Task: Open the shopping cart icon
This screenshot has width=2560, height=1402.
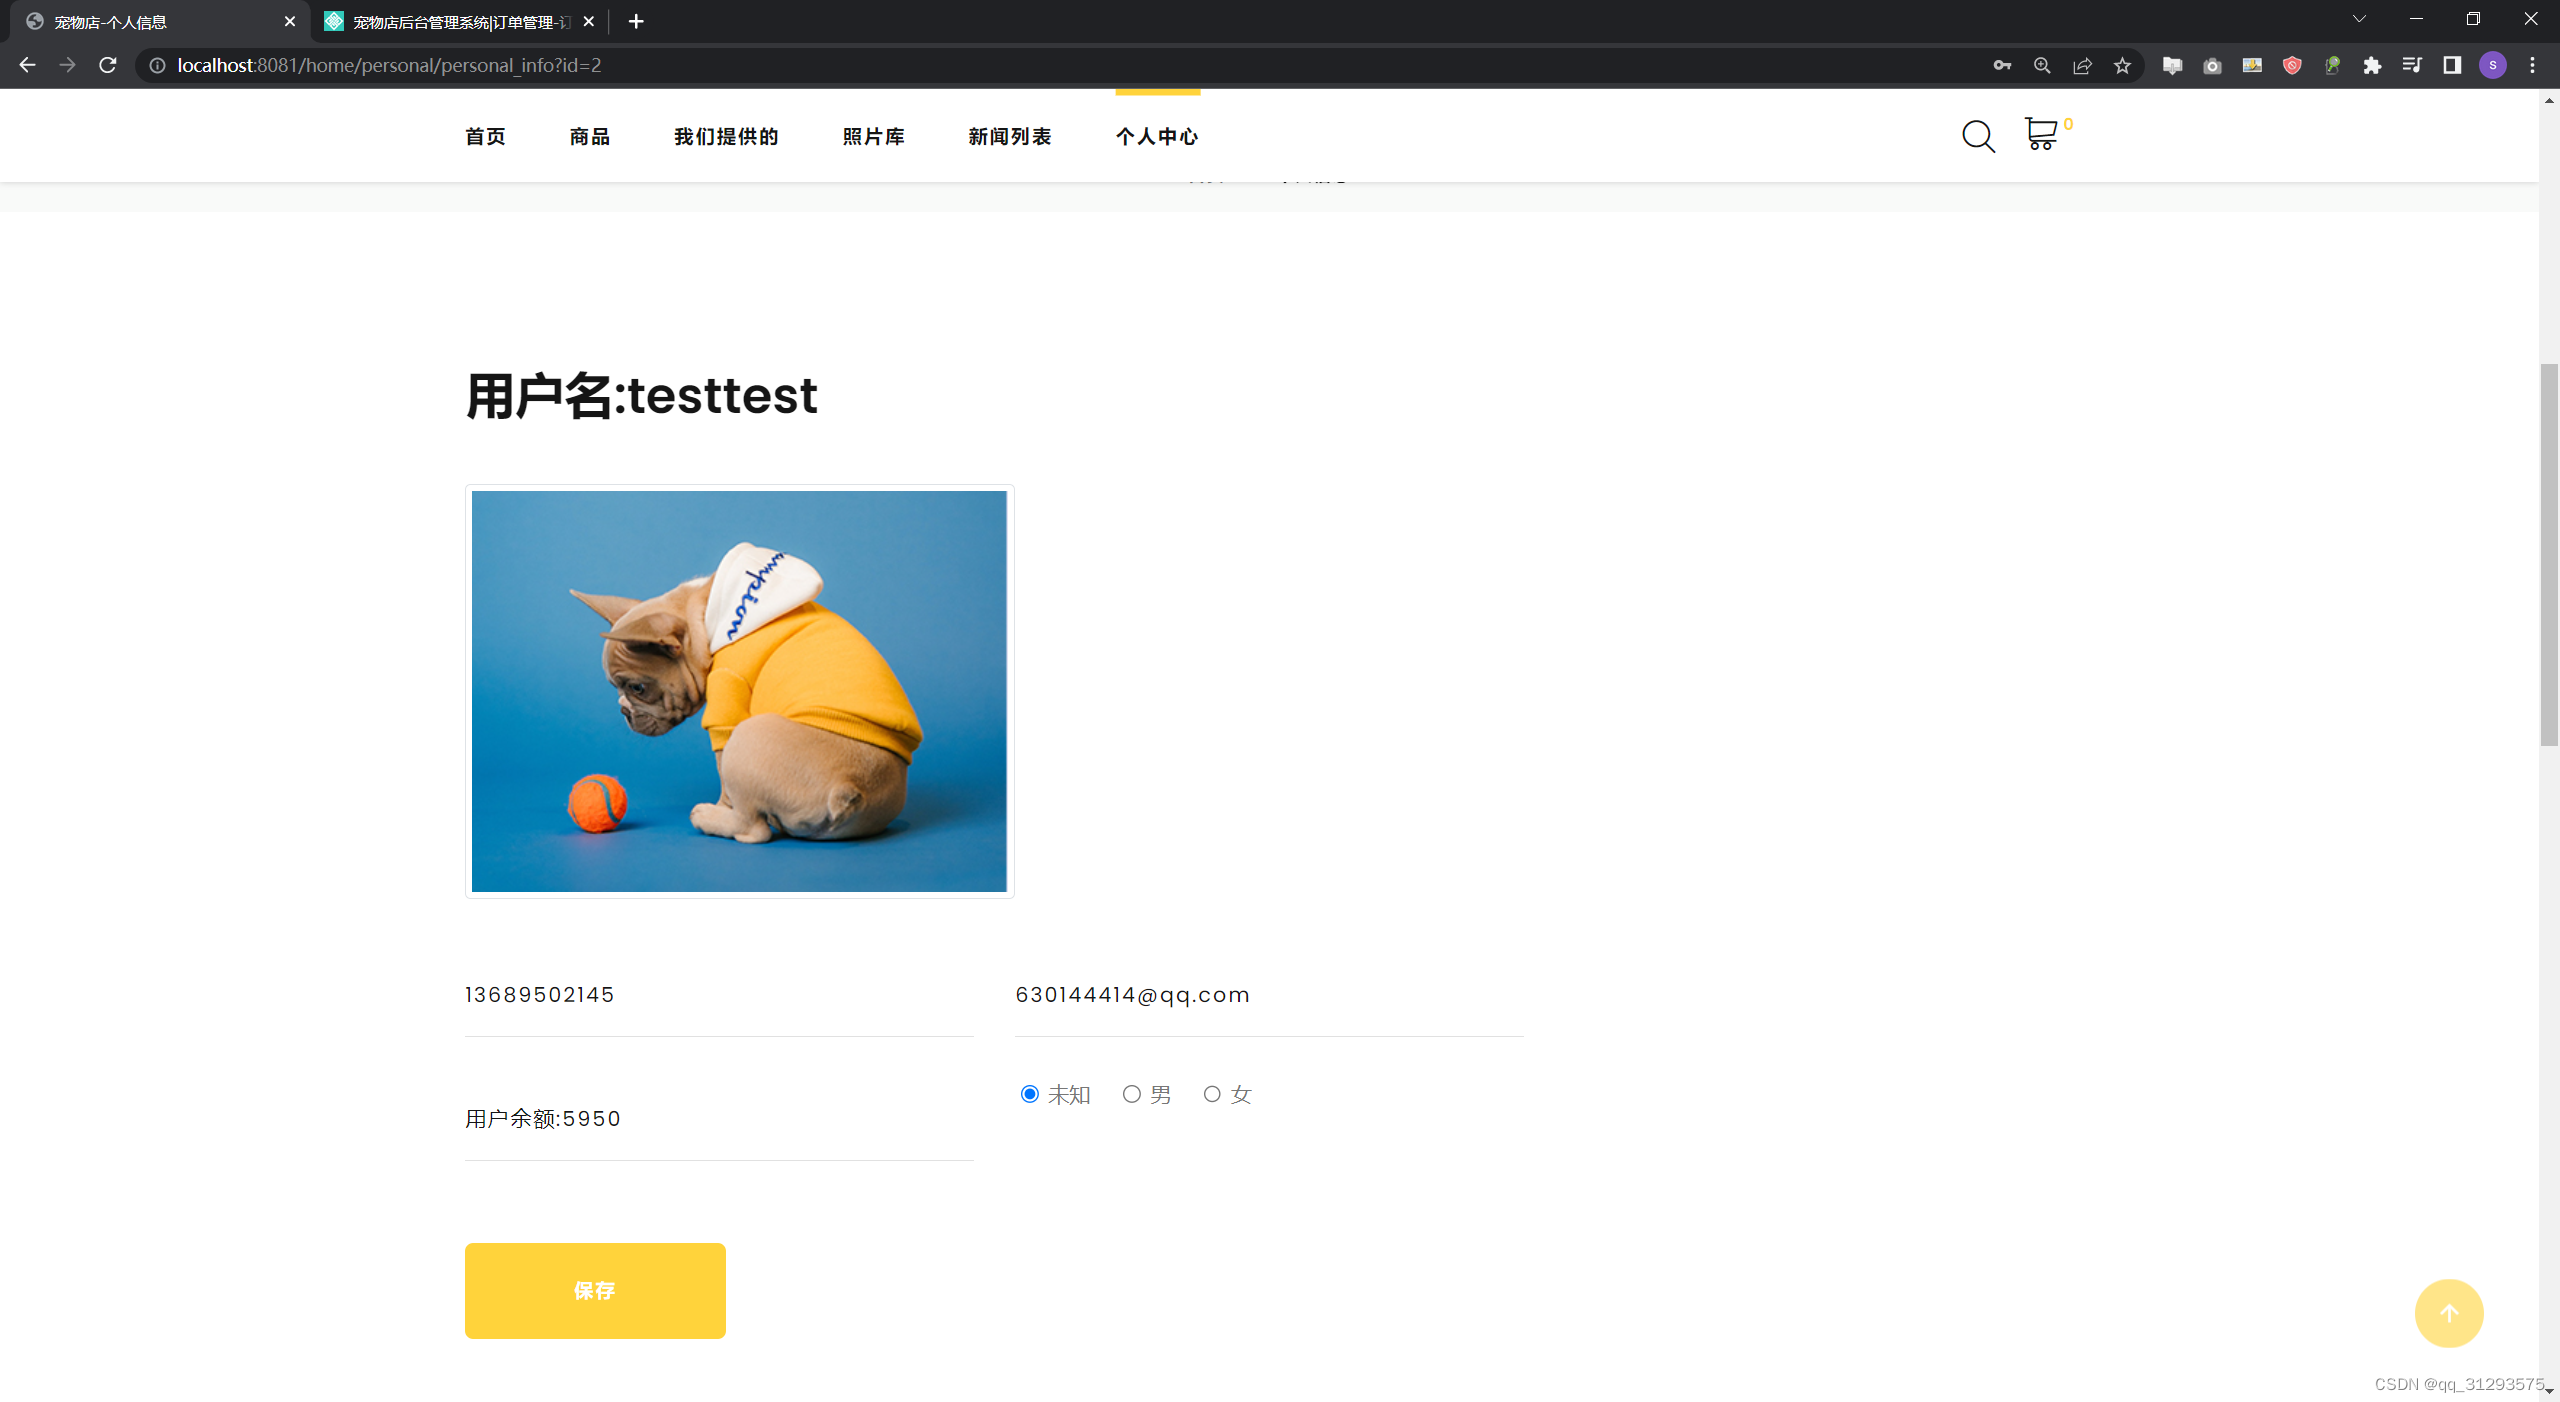Action: coord(2040,134)
